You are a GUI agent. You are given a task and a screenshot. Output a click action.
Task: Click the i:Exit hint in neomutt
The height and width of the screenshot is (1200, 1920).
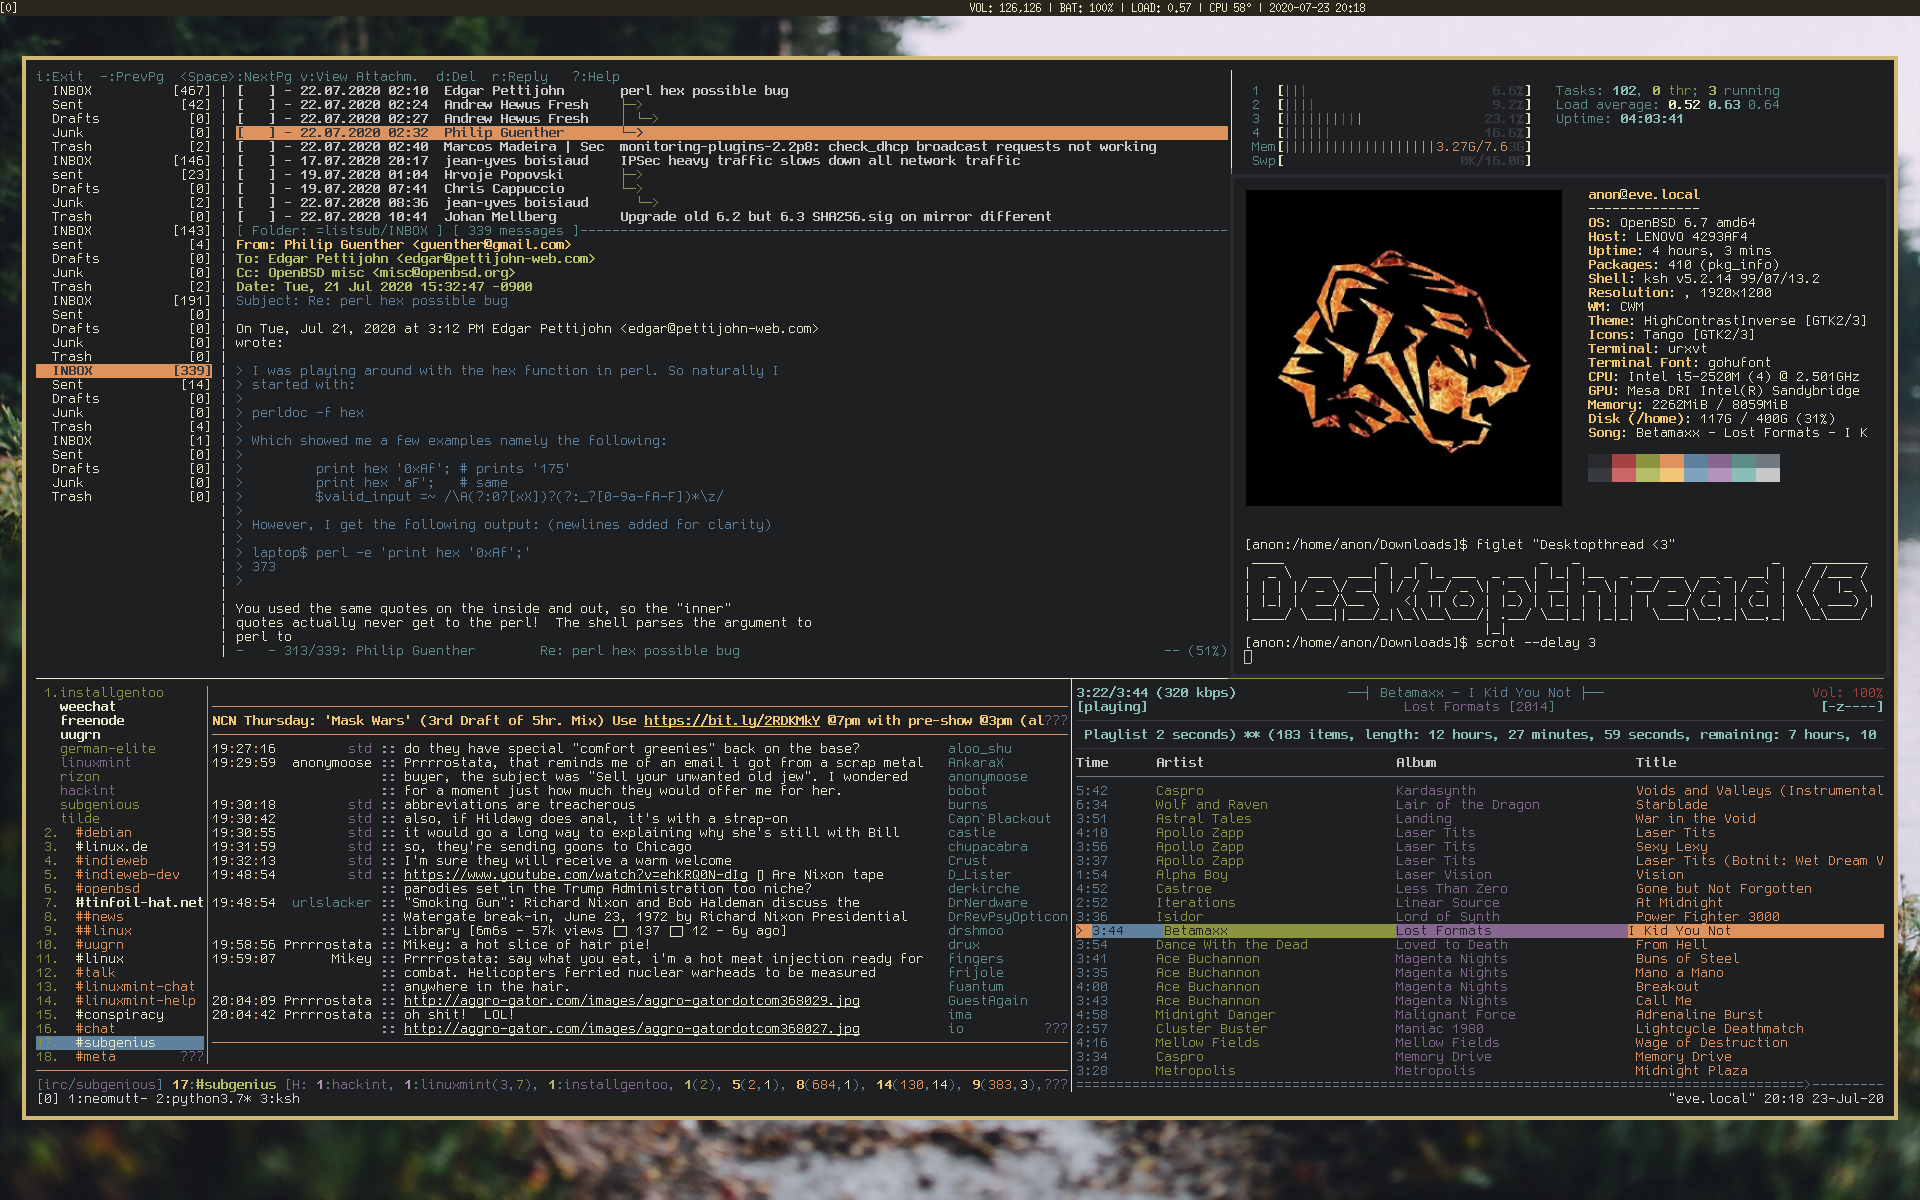pyautogui.click(x=60, y=76)
